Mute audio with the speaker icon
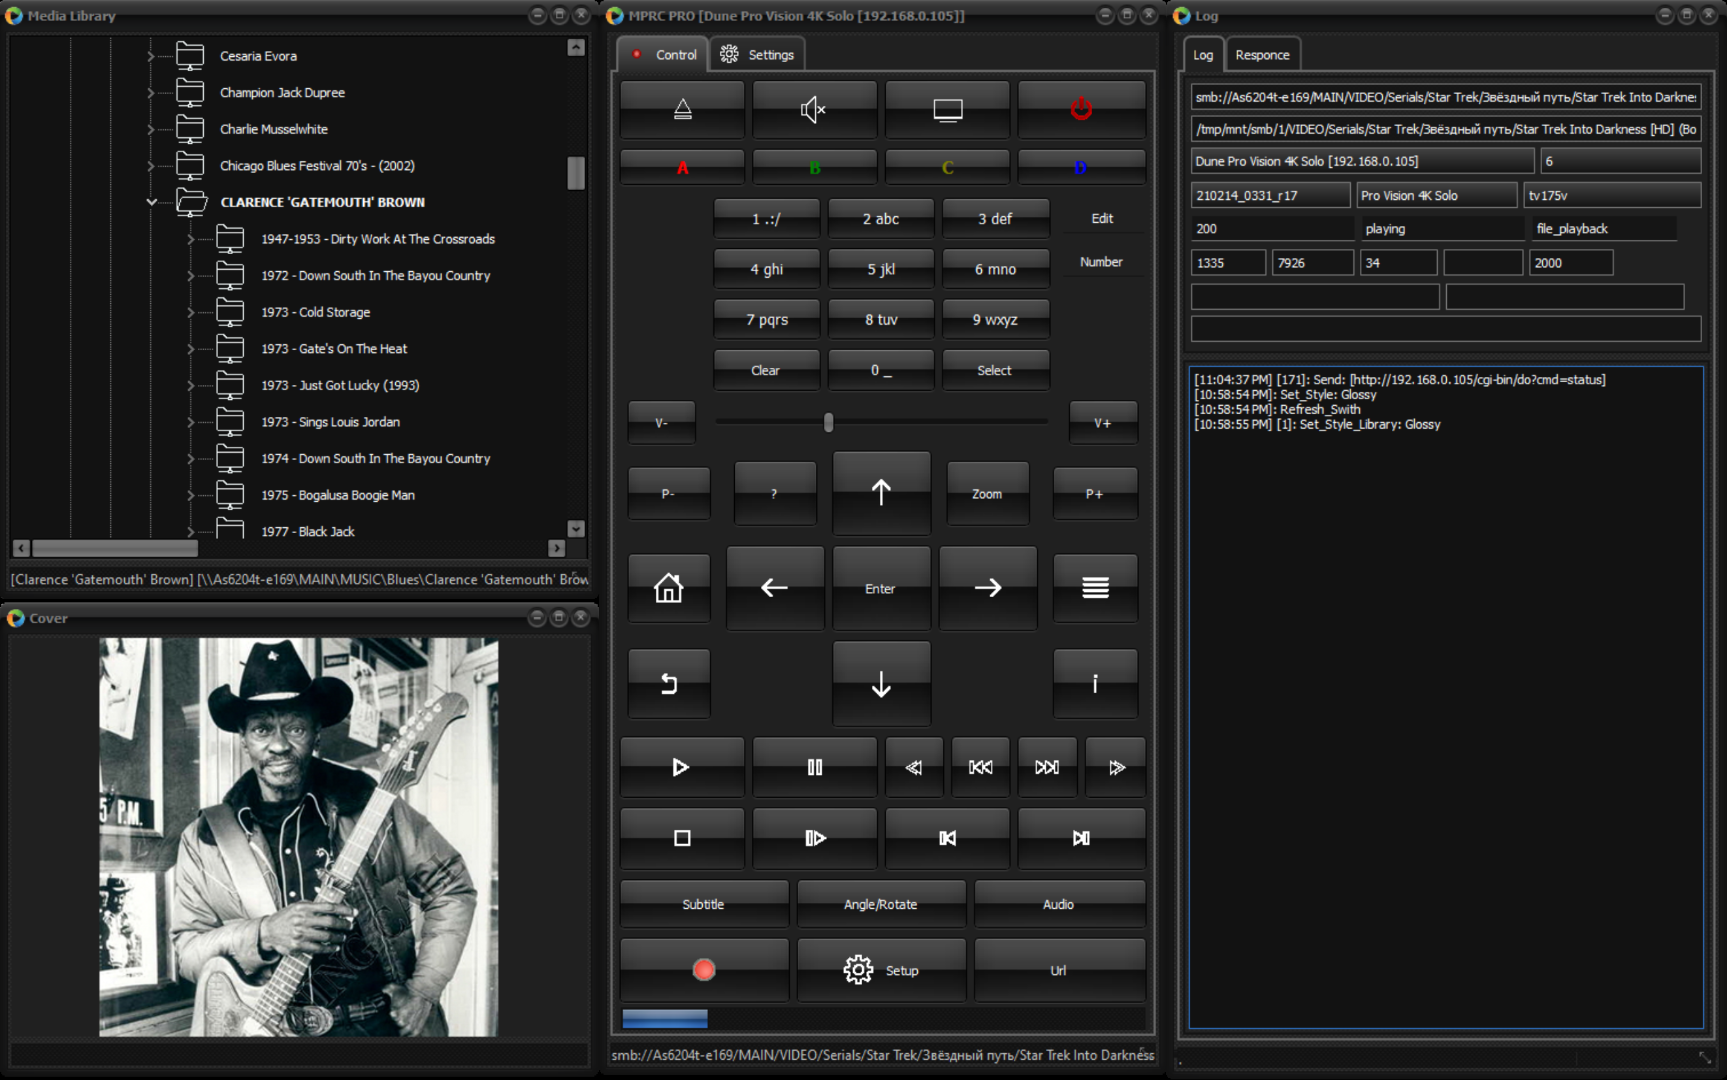1727x1080 pixels. [x=814, y=109]
